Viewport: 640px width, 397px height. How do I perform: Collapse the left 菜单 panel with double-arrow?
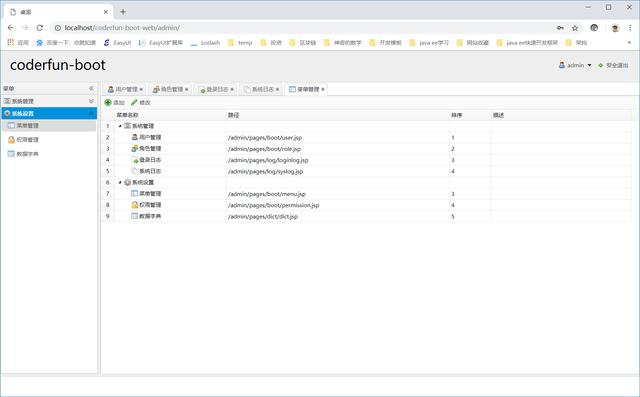[x=91, y=89]
